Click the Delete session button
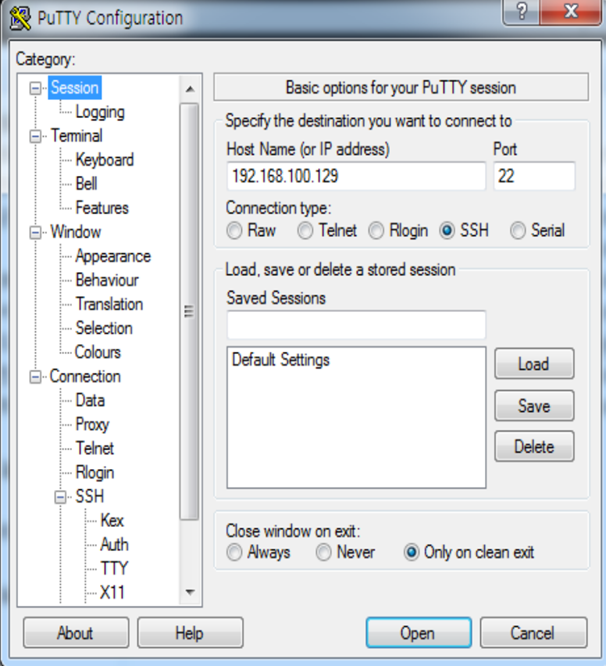 [534, 447]
